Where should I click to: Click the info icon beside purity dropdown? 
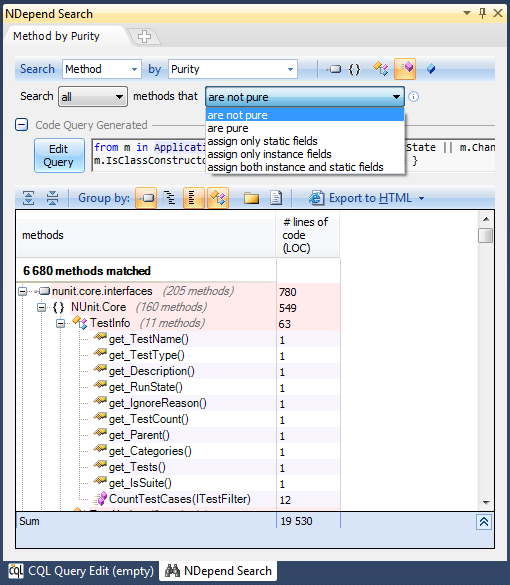point(413,97)
